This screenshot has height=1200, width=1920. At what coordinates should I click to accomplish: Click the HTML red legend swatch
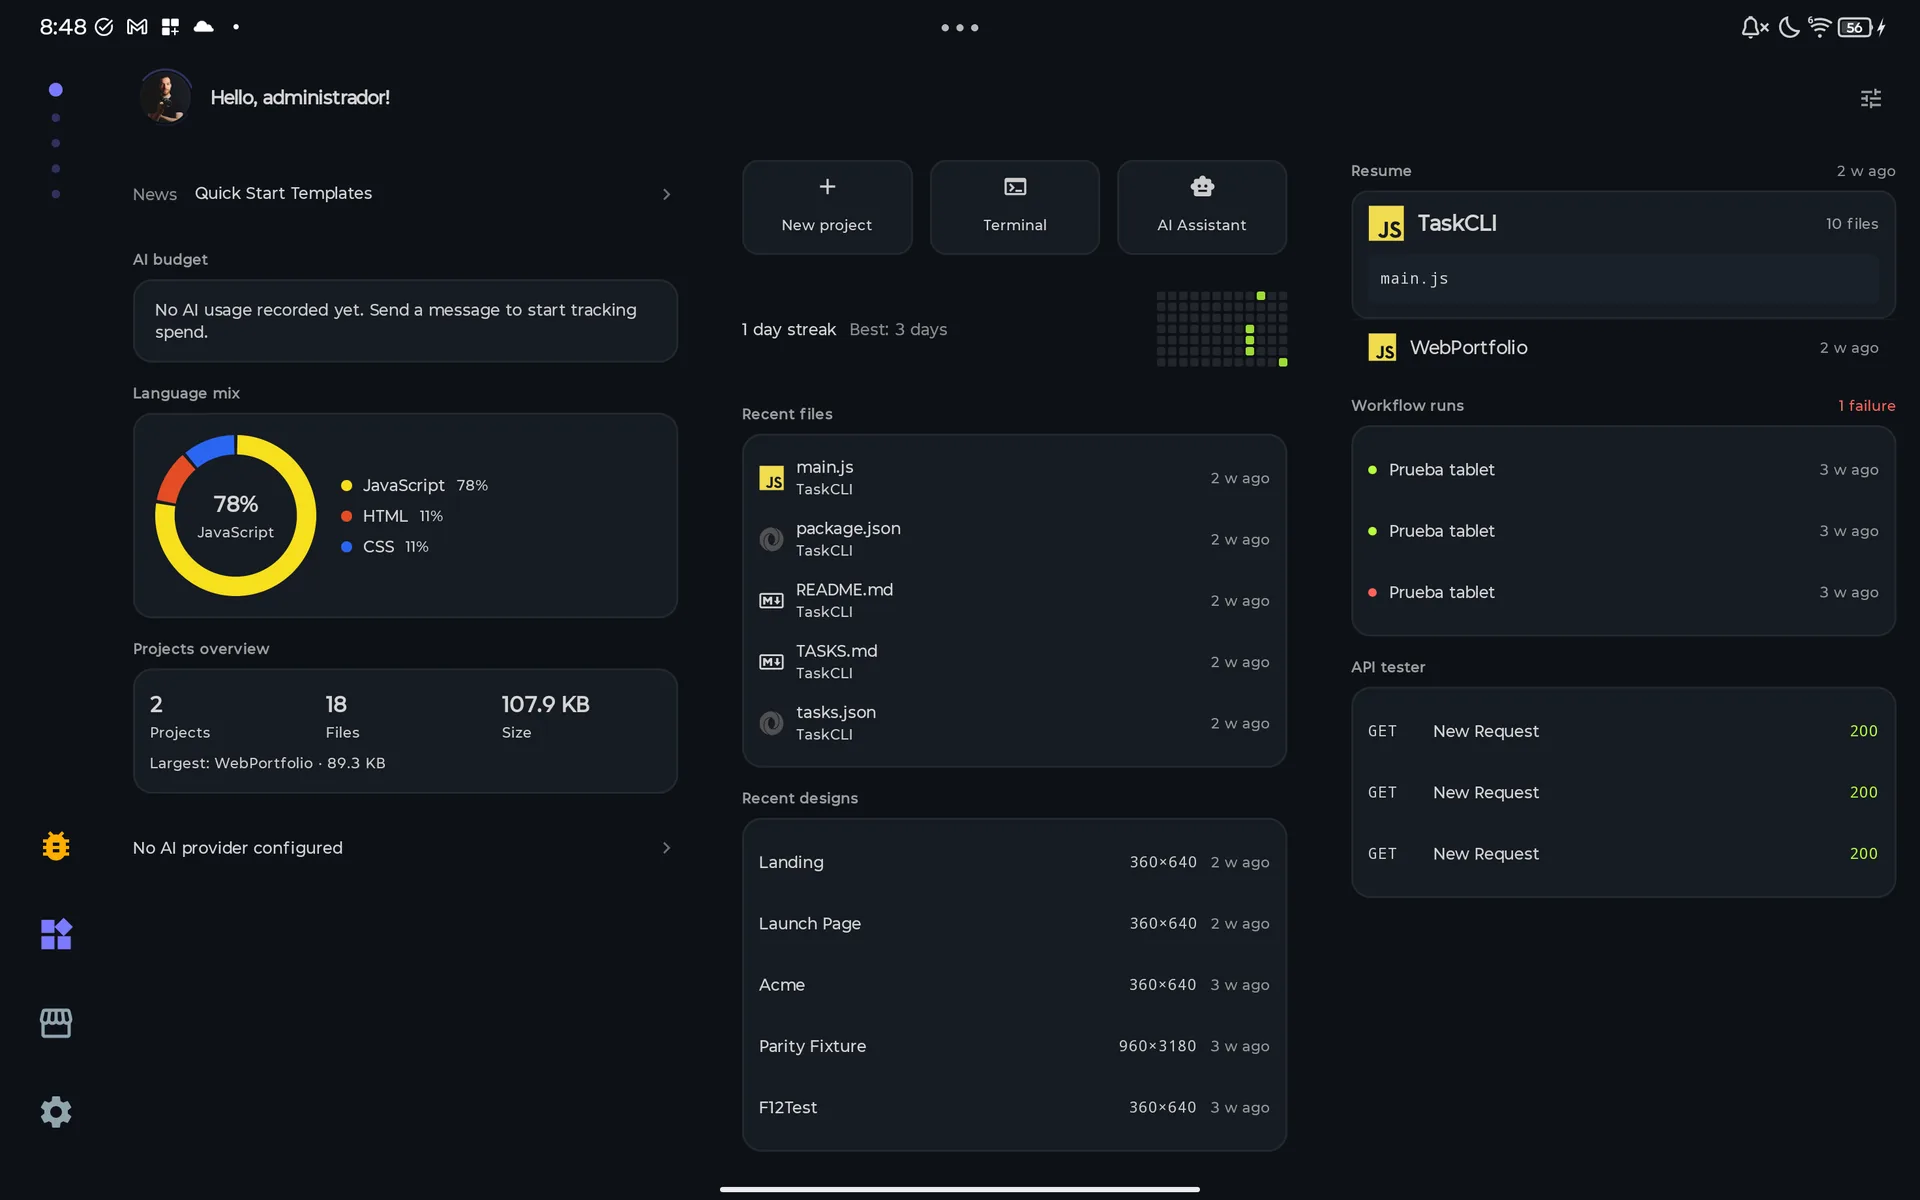346,516
